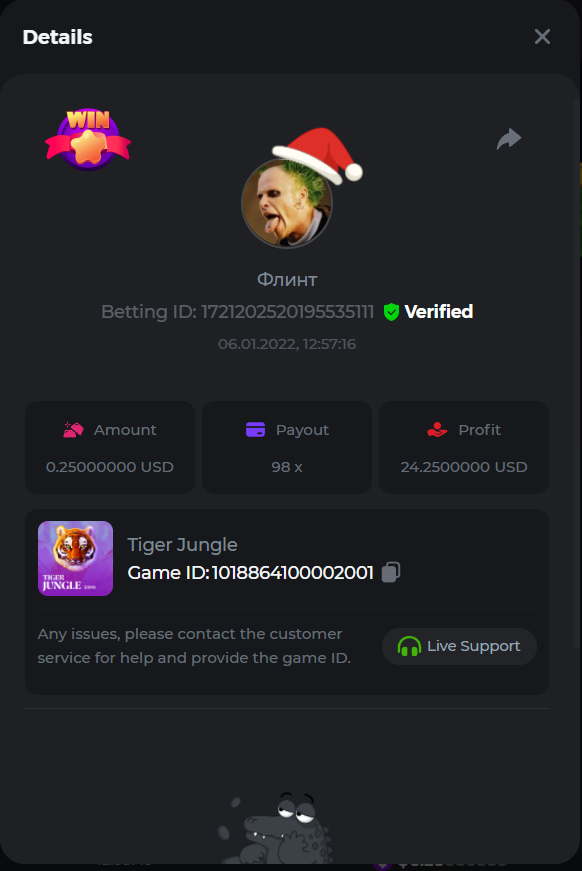This screenshot has width=582, height=871.
Task: Click the WIN badge icon
Action: pos(88,139)
